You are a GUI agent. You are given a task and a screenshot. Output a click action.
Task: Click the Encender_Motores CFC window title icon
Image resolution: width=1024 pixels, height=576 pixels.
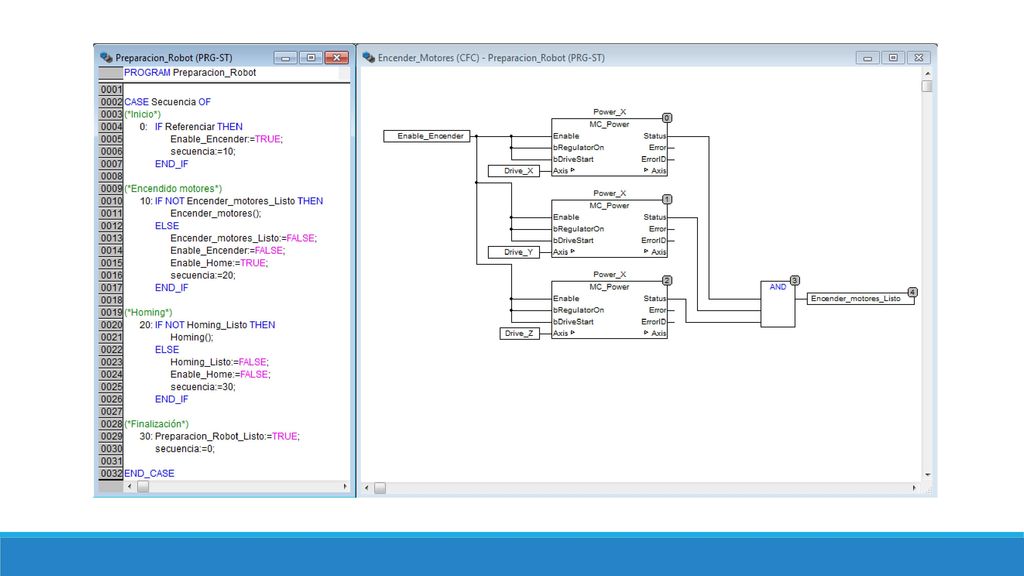[369, 57]
